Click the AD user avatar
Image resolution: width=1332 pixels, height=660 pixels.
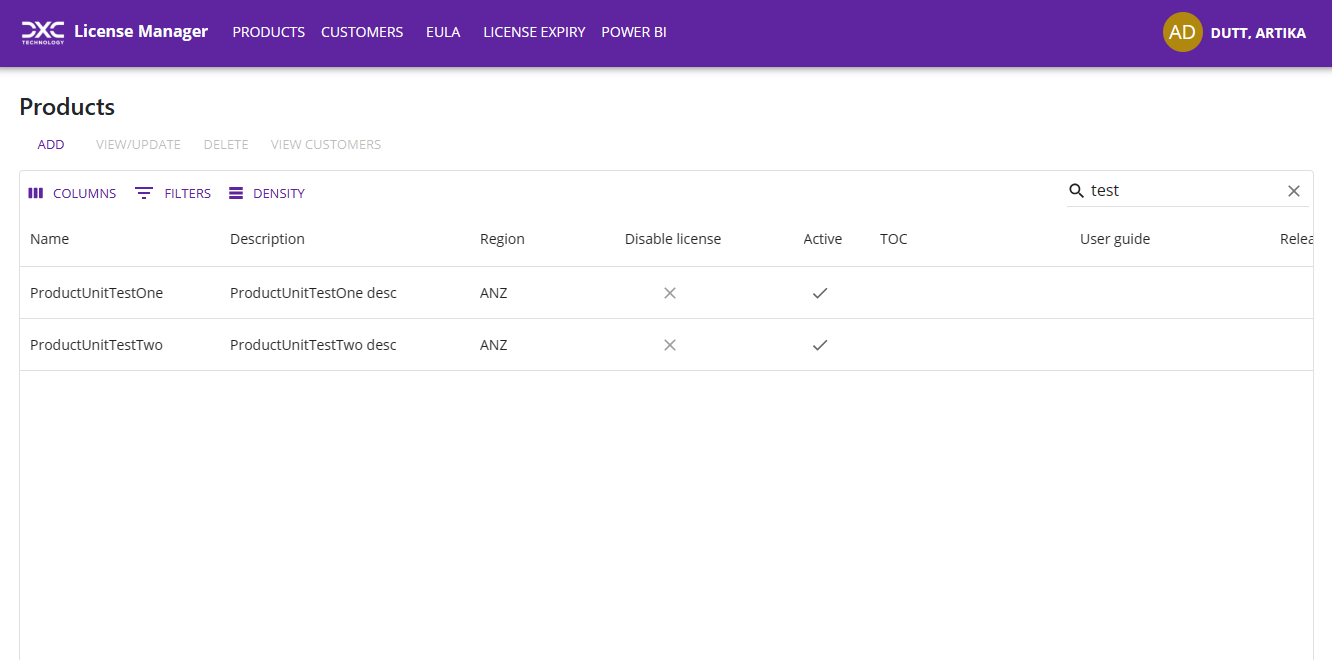1182,32
